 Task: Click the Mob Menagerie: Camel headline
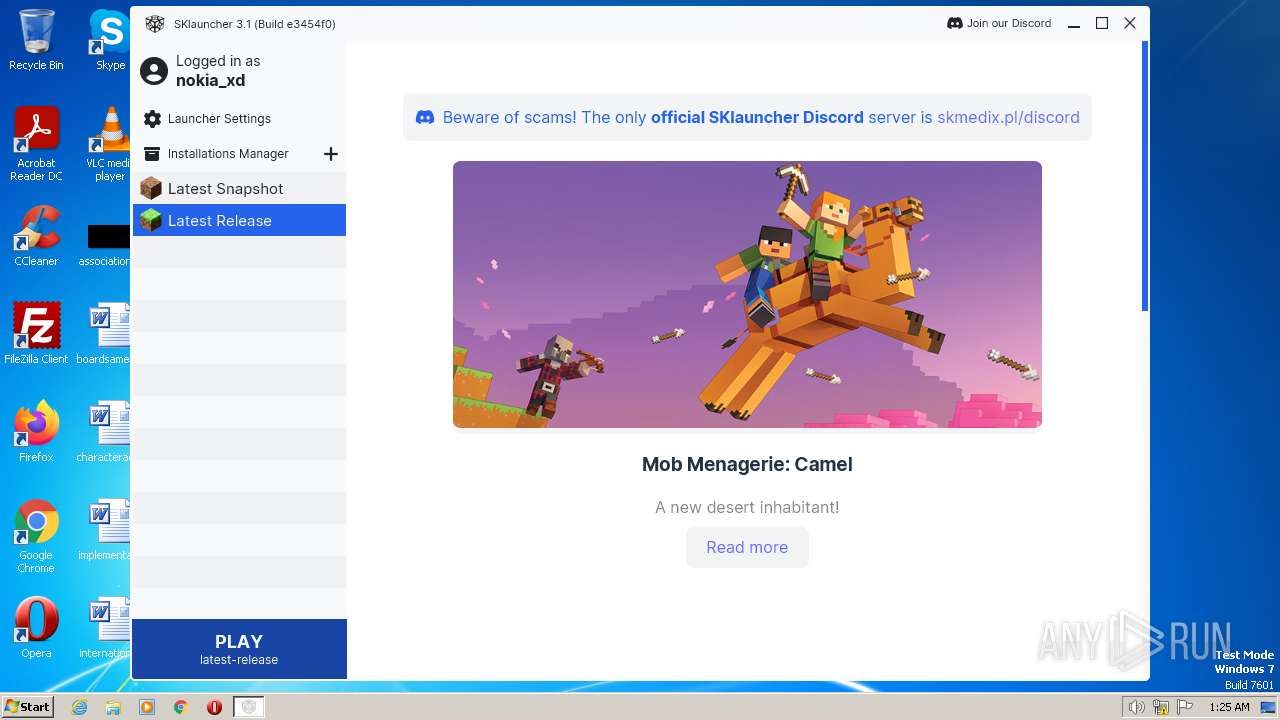click(747, 464)
